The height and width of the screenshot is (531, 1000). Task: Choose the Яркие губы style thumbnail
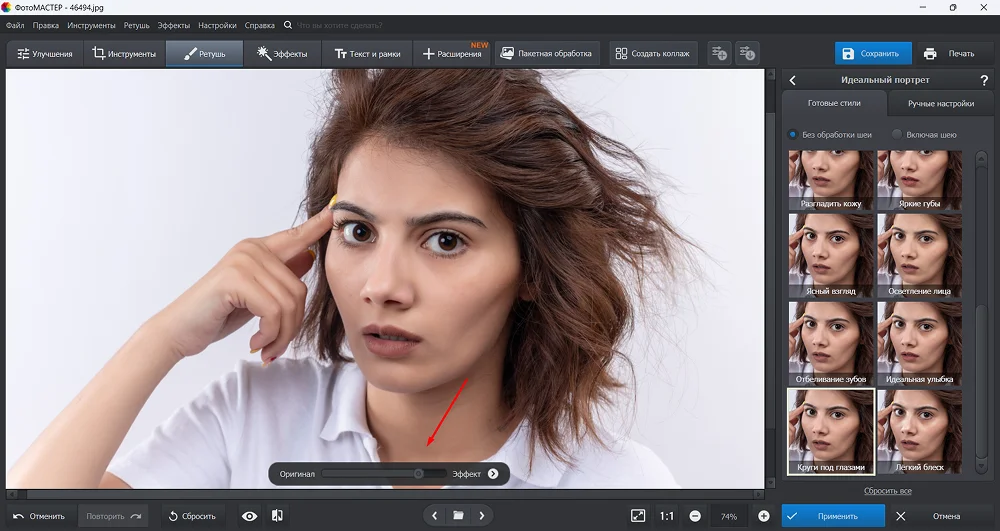(920, 180)
